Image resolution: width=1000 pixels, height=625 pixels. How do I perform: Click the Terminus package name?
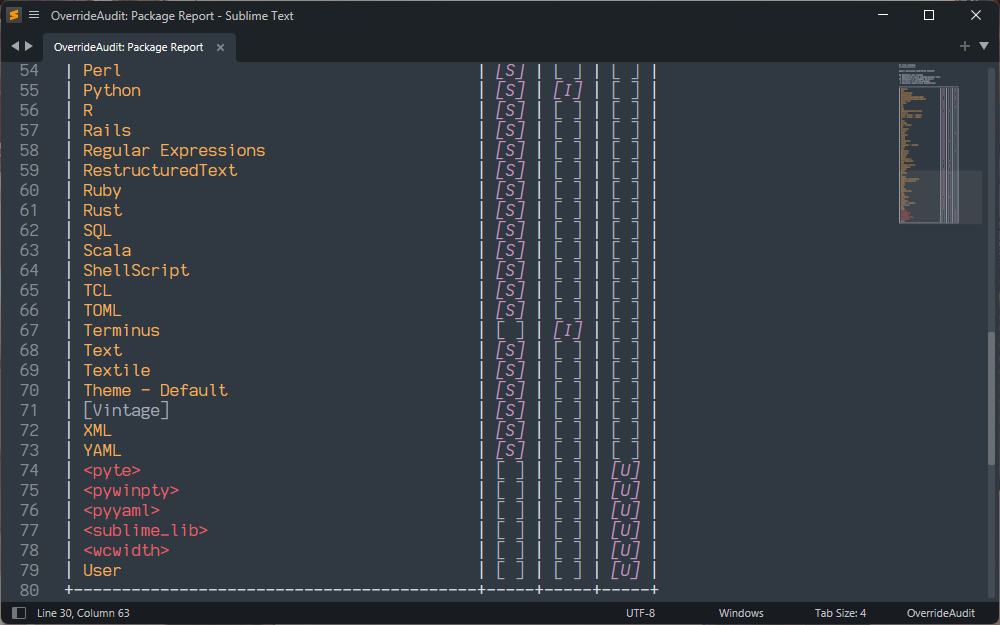pyautogui.click(x=121, y=330)
